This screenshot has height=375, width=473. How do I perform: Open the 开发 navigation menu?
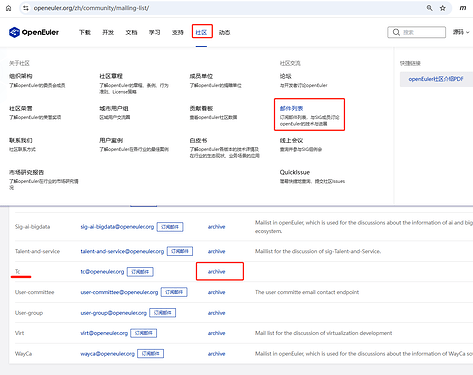108,32
